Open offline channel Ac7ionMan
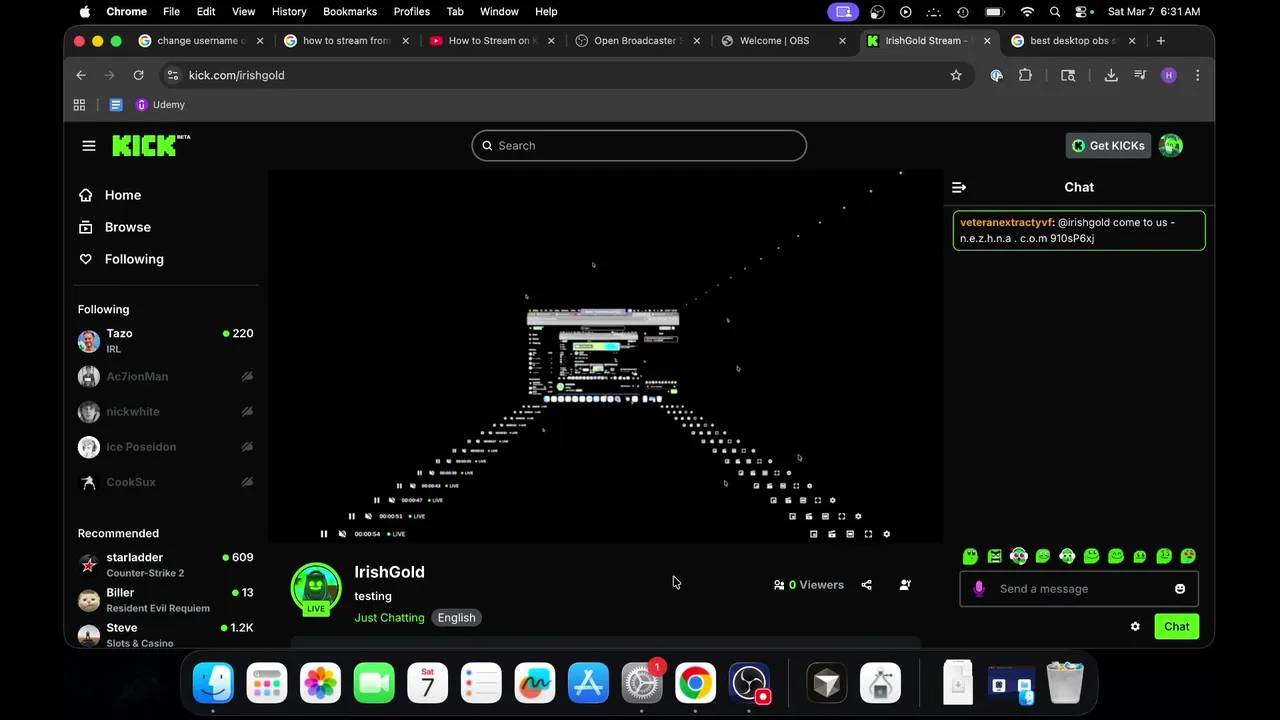1280x720 pixels. click(166, 377)
